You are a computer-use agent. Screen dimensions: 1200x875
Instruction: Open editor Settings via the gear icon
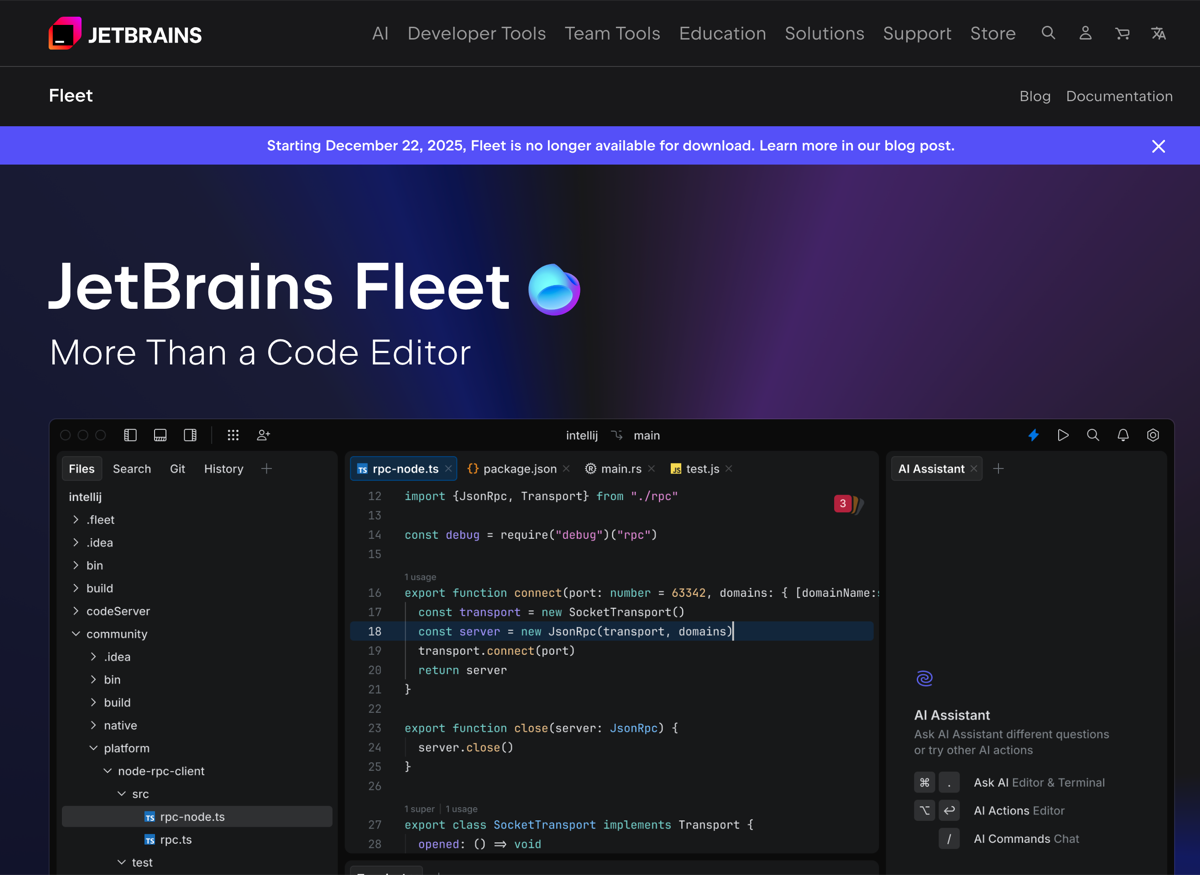click(1153, 435)
